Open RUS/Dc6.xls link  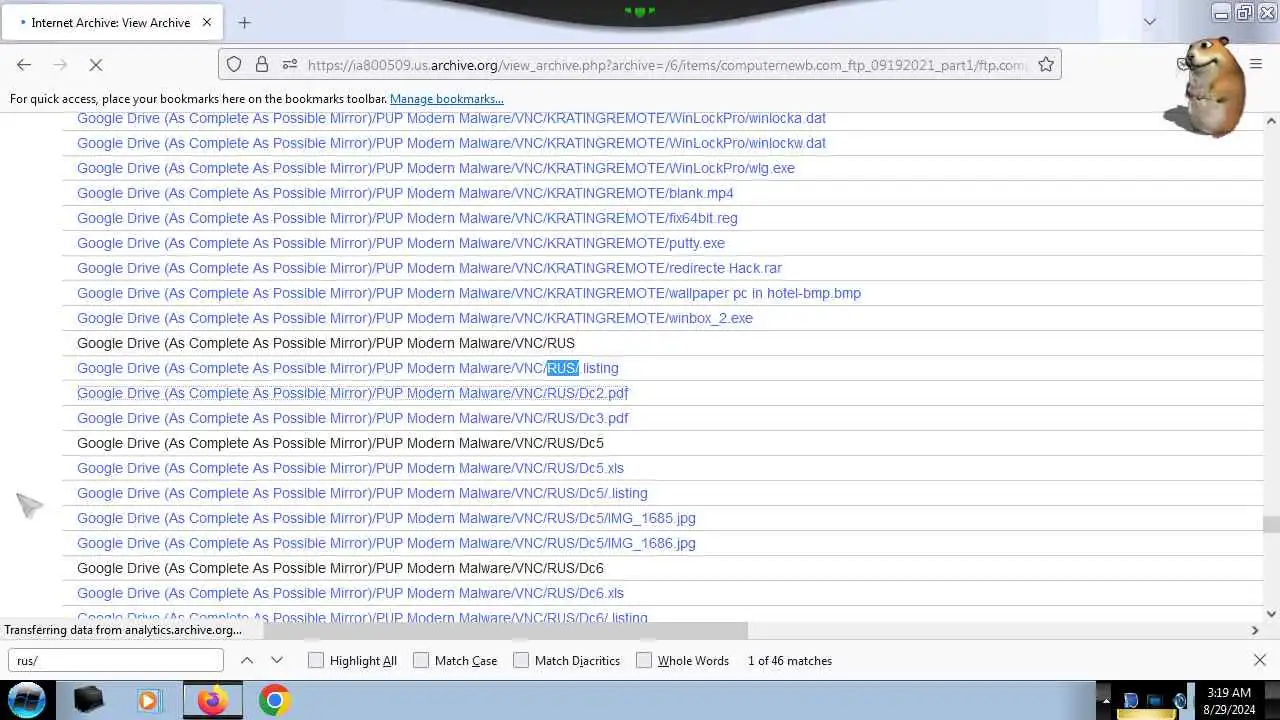pyautogui.click(x=350, y=593)
